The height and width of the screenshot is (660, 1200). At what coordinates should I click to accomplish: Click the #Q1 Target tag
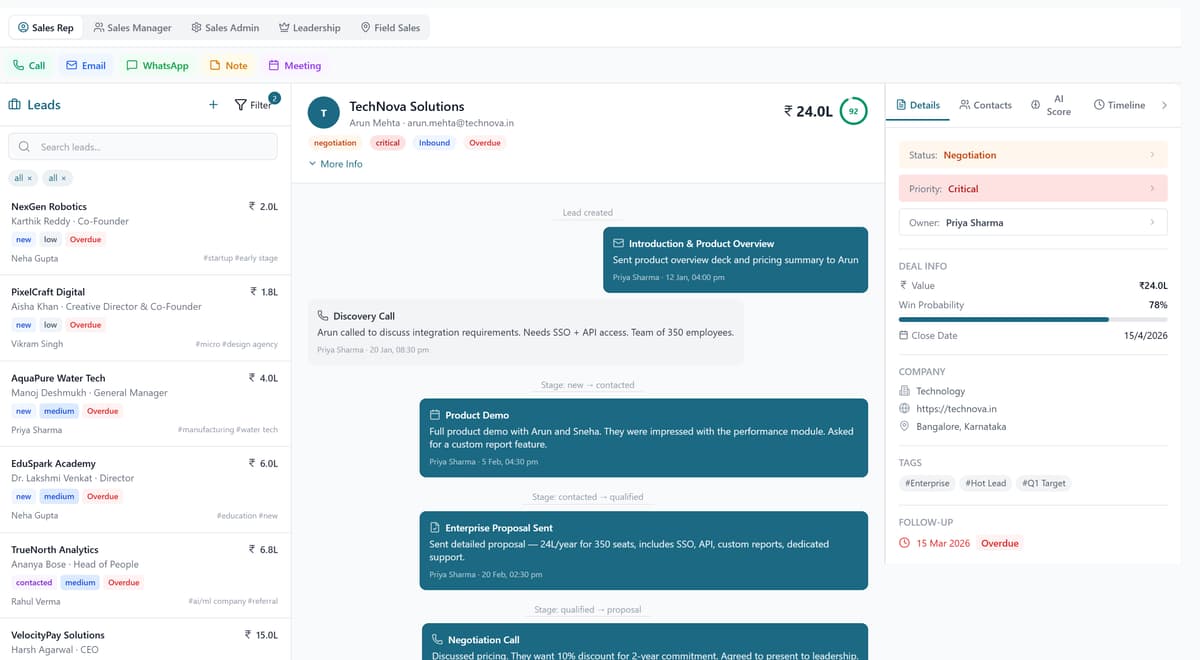[x=1043, y=483]
